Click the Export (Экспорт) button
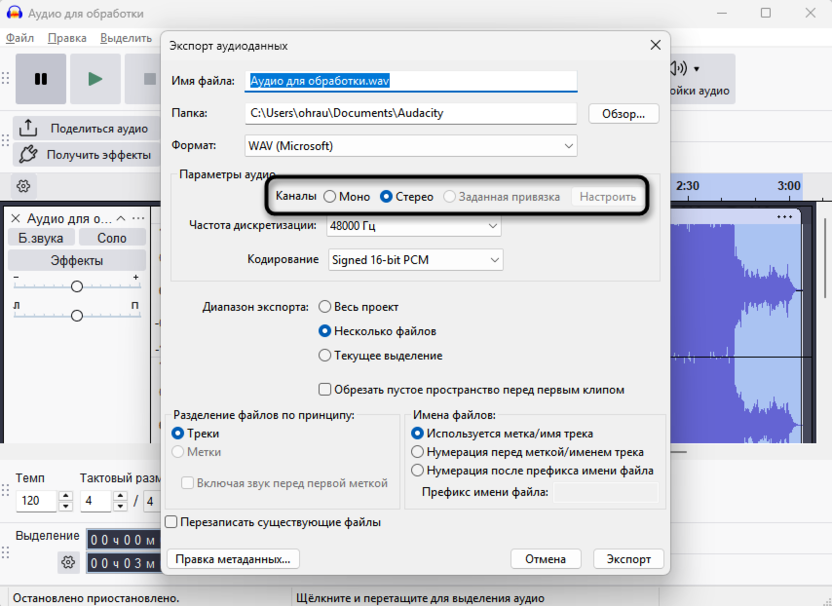832x606 pixels. coord(629,559)
